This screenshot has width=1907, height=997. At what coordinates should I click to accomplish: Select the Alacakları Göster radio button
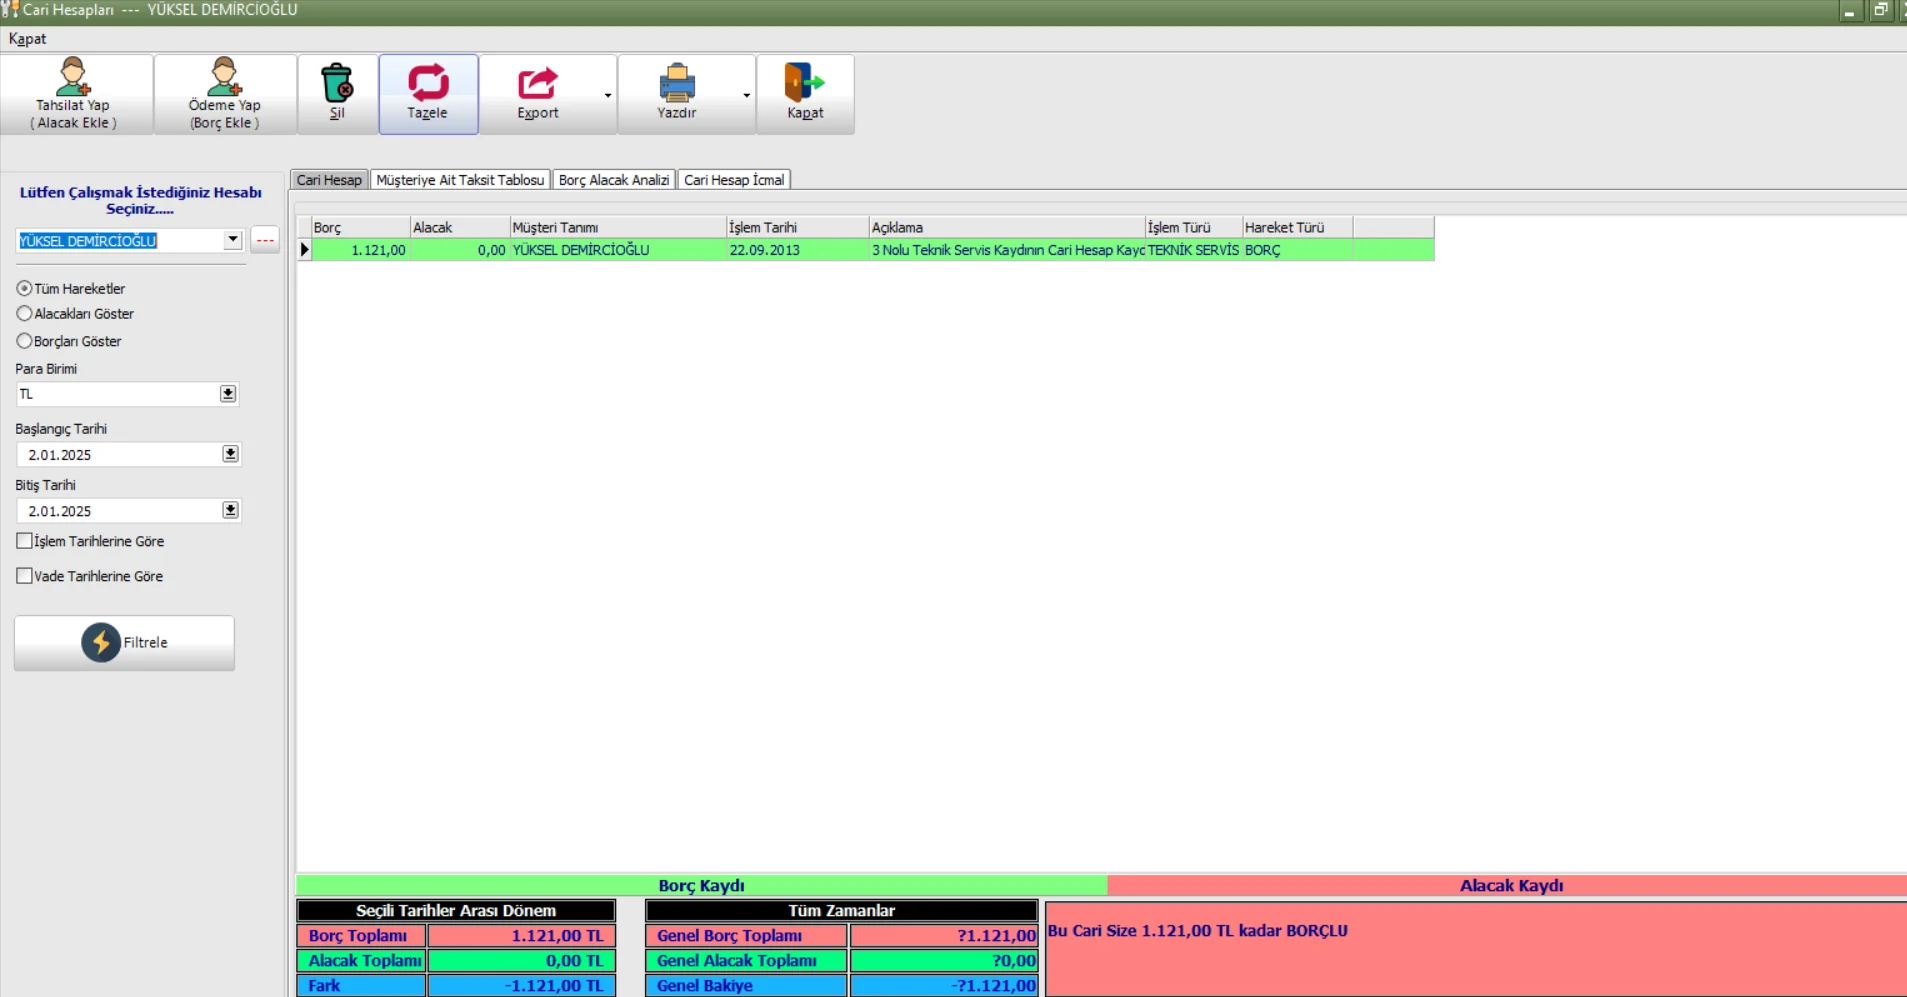point(24,313)
